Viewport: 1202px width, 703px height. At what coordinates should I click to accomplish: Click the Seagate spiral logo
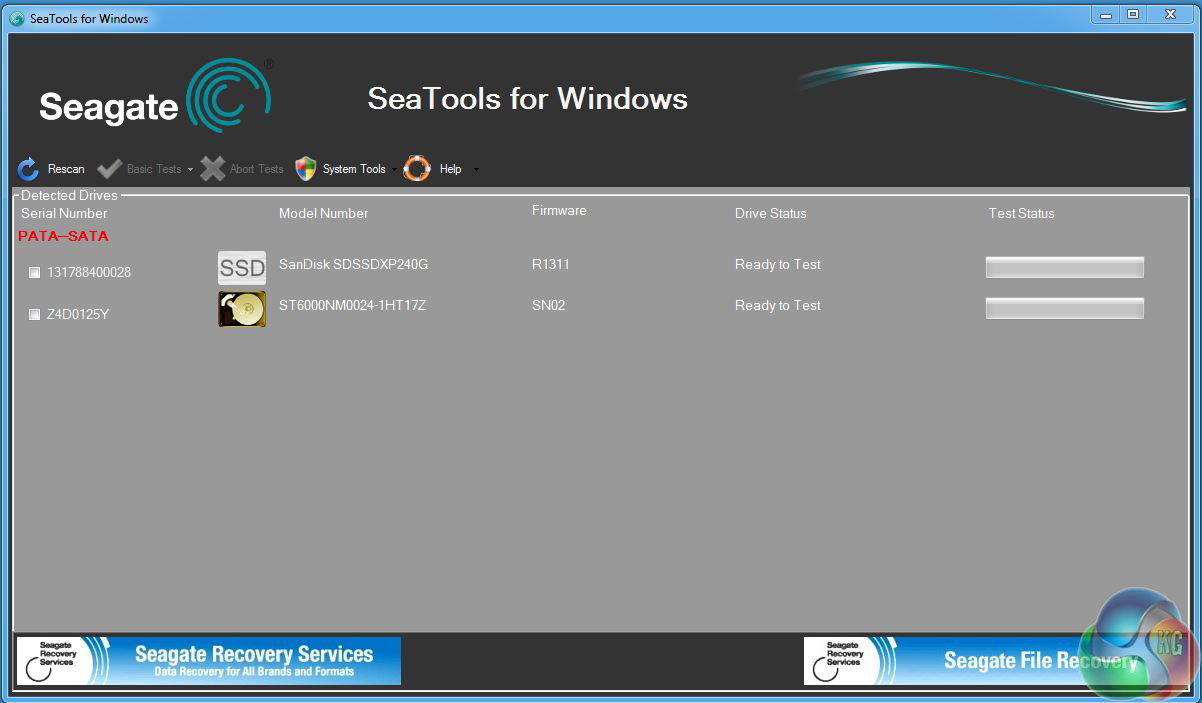pos(229,95)
